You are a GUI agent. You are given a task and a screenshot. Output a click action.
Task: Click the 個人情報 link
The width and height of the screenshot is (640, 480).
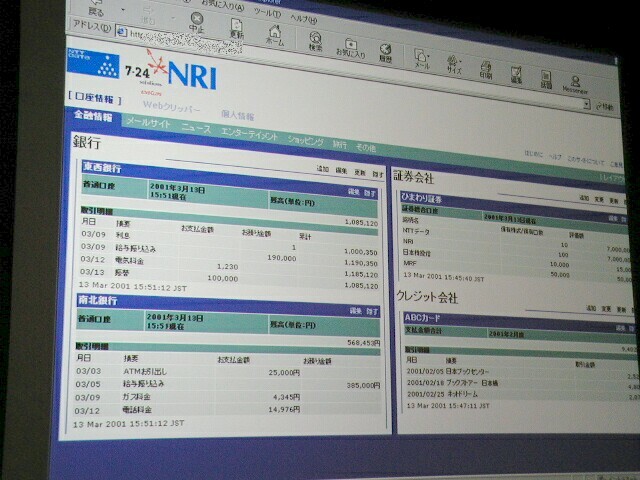[x=237, y=116]
